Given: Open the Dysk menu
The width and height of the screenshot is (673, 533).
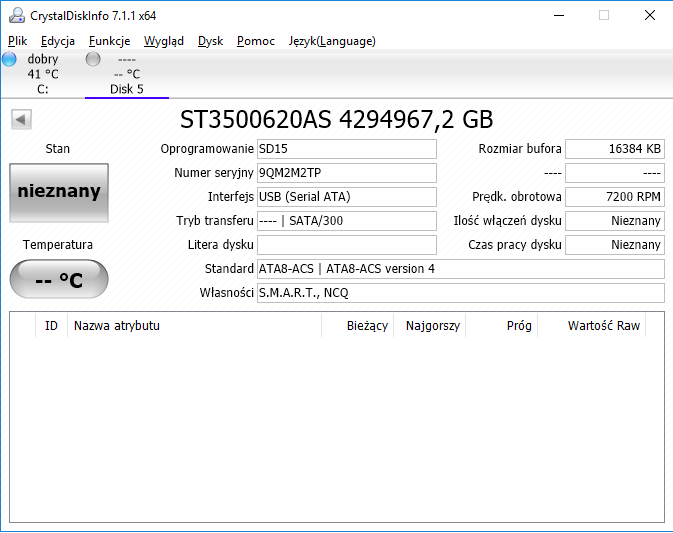Looking at the screenshot, I should [x=210, y=41].
